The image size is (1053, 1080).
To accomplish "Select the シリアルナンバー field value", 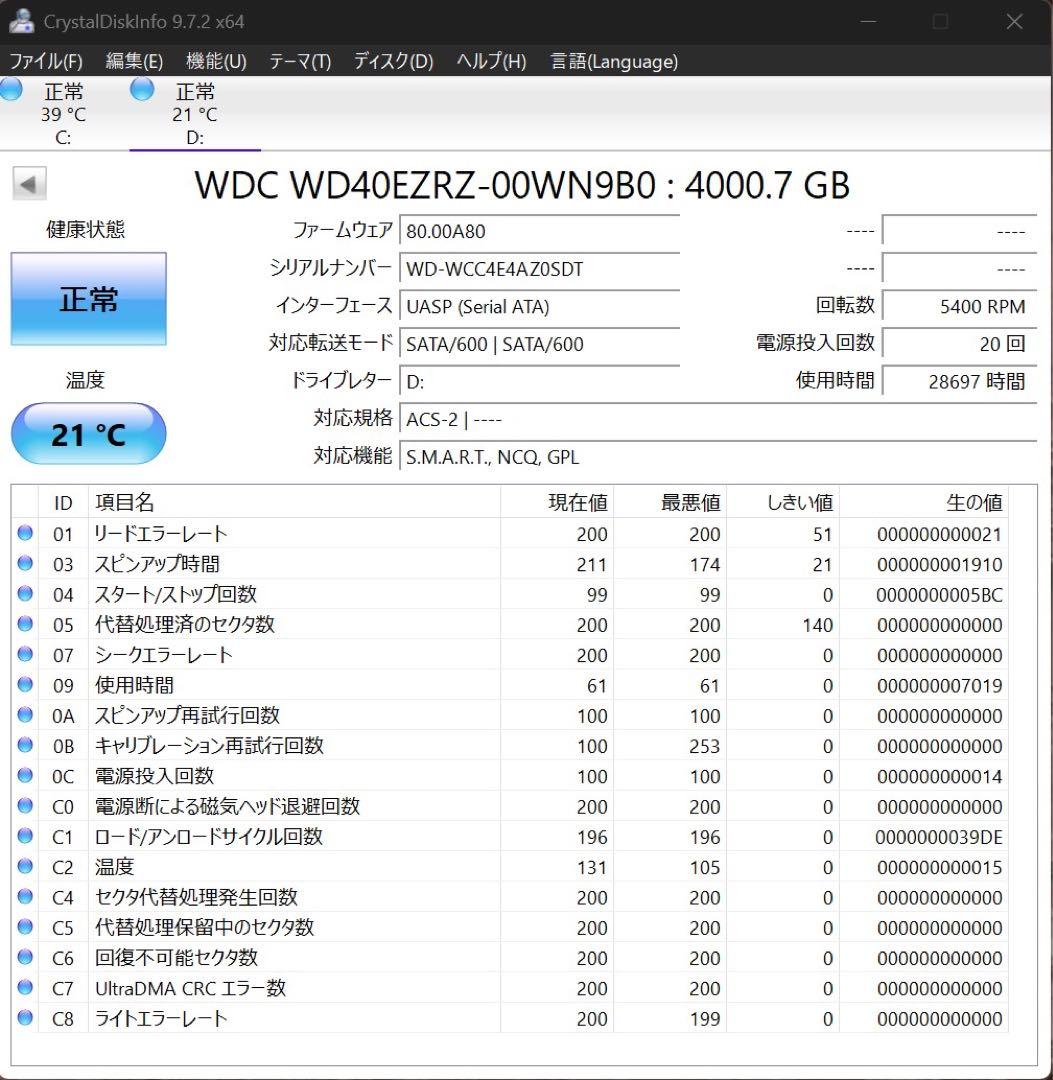I will click(x=540, y=269).
